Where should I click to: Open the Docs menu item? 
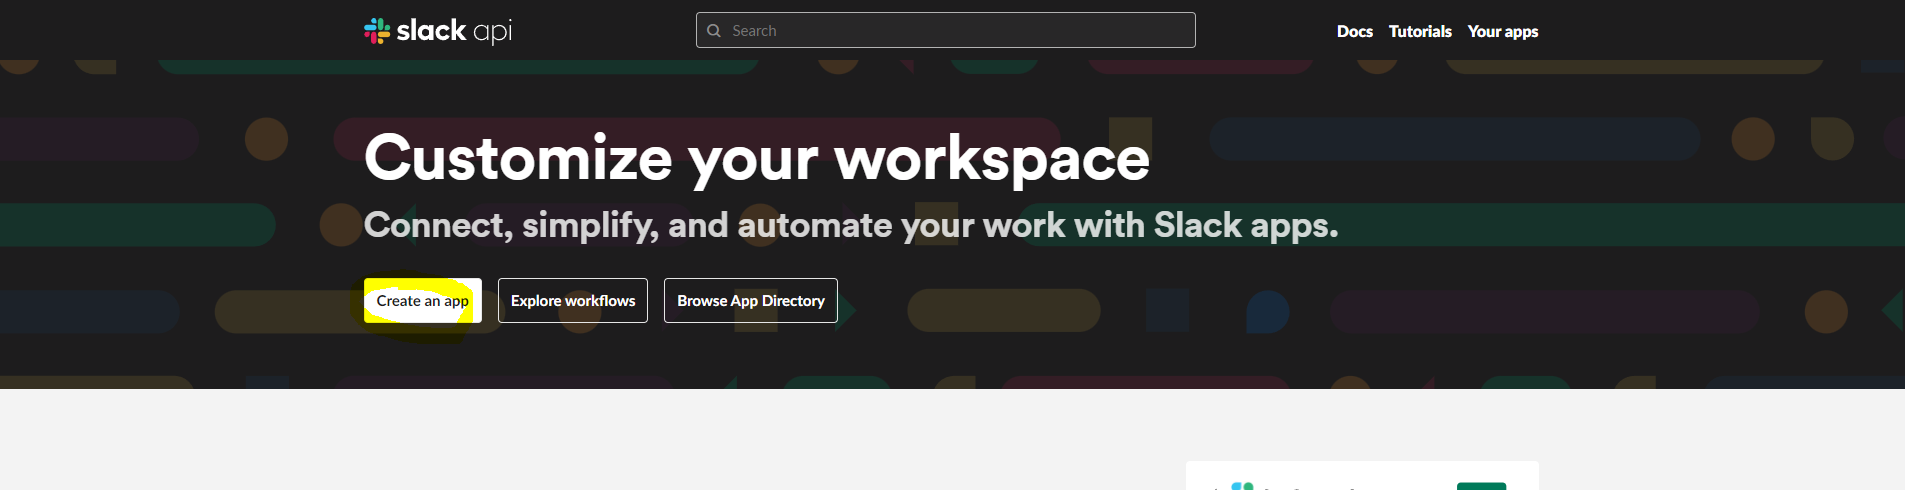[1354, 31]
